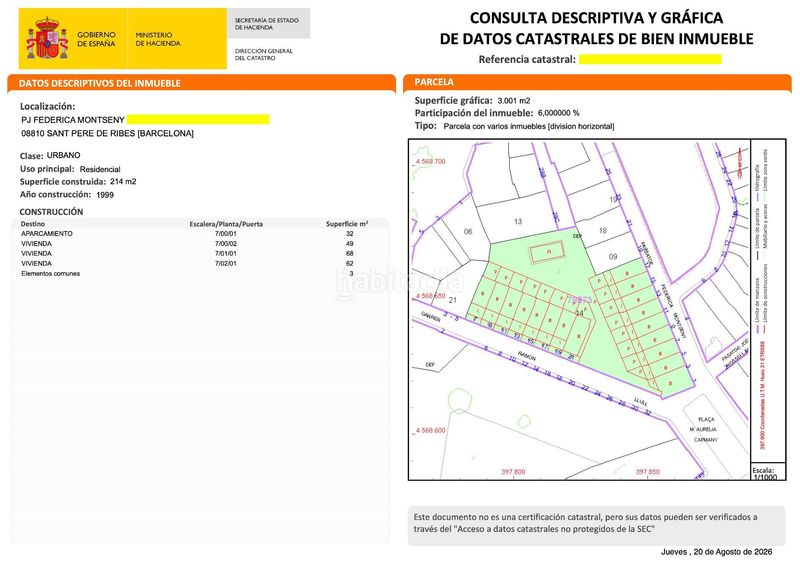Click the address 'PJ FEDERICA MONTSENY'
Viewport: 800px width, 565px height.
tap(73, 119)
